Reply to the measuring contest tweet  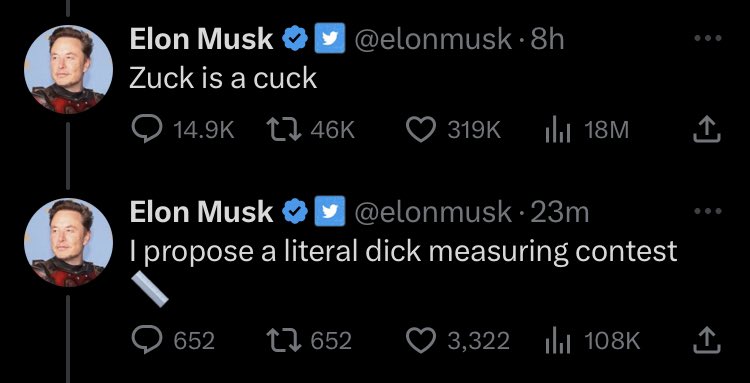146,340
